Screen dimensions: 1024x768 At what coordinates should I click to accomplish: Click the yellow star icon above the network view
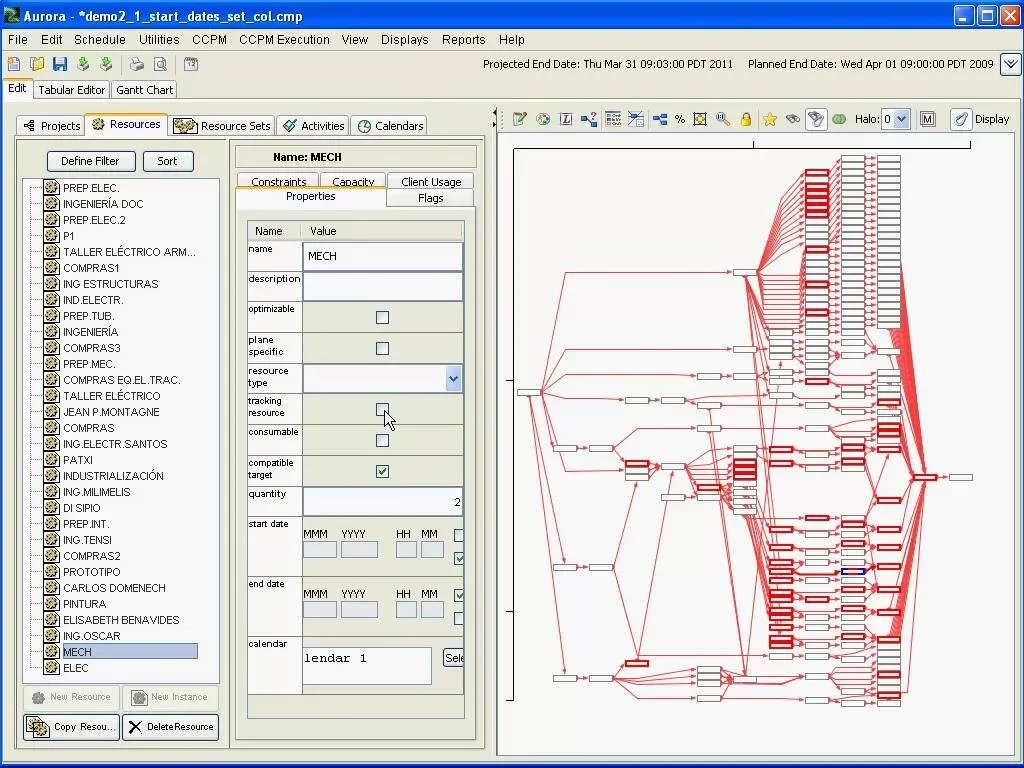coord(769,118)
